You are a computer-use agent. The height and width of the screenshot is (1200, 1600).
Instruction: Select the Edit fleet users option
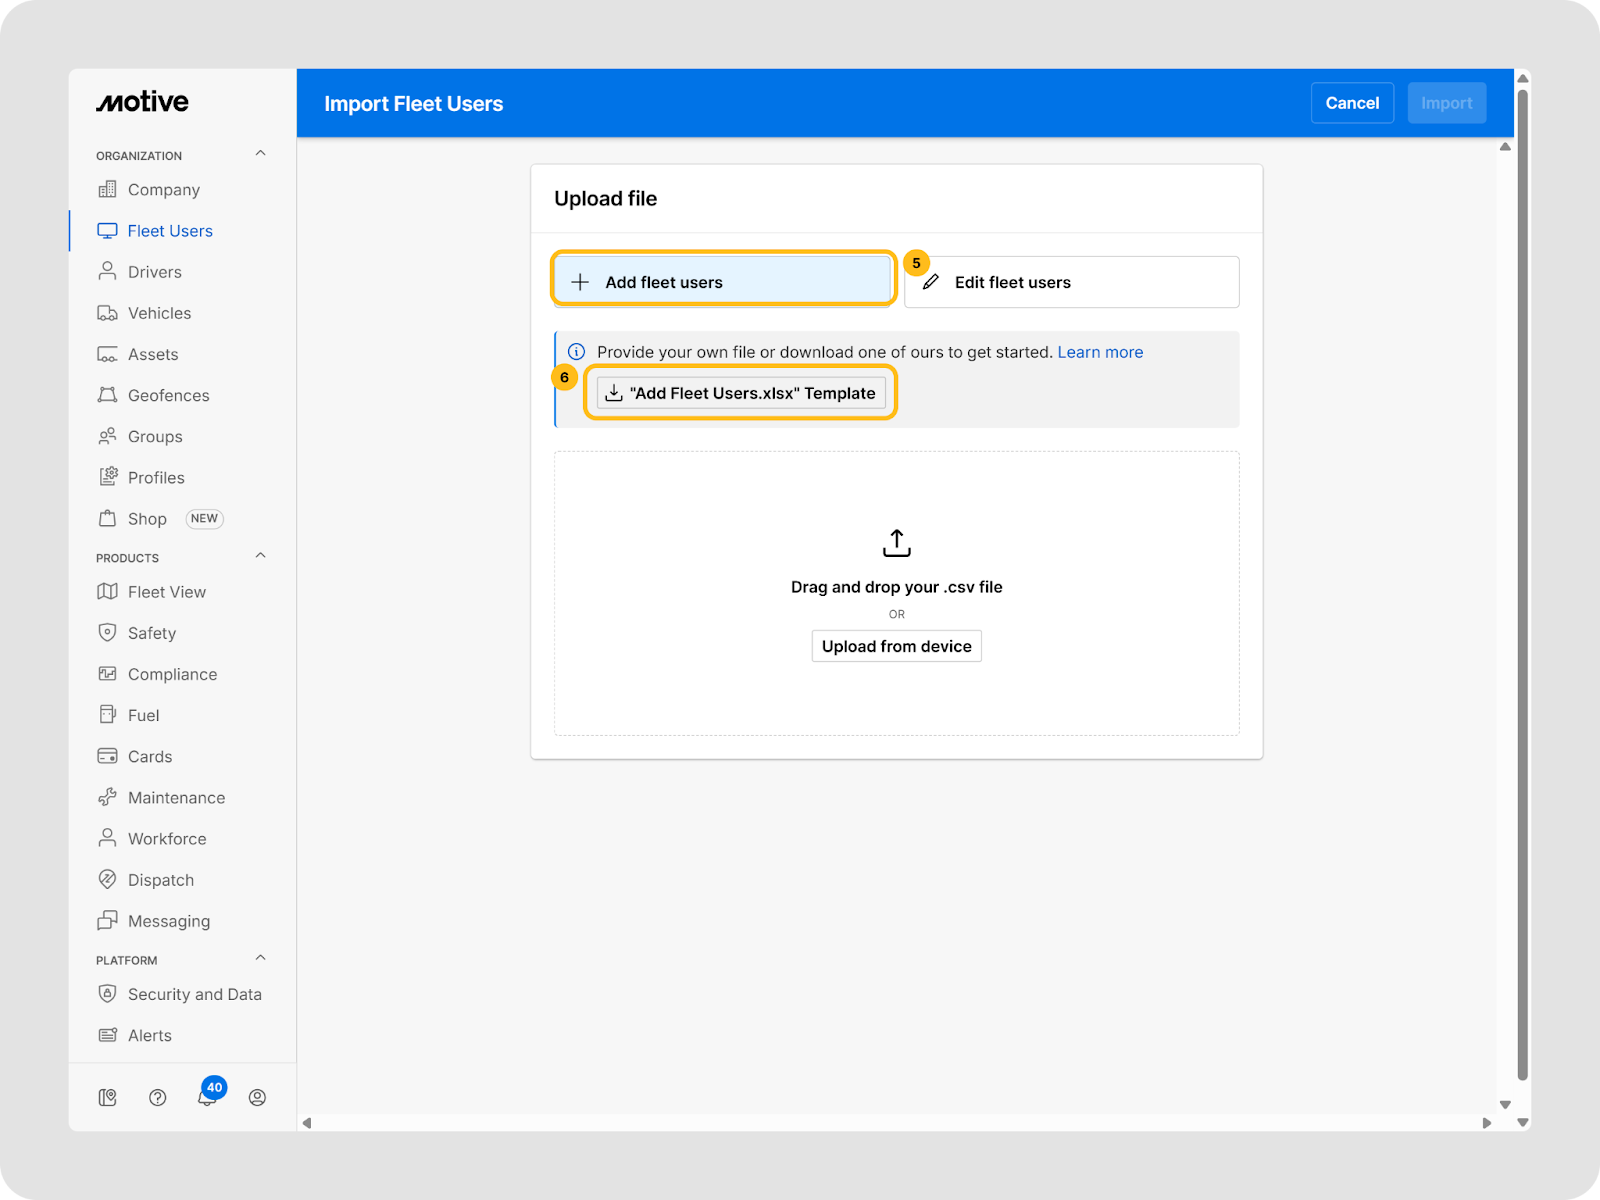(1071, 282)
